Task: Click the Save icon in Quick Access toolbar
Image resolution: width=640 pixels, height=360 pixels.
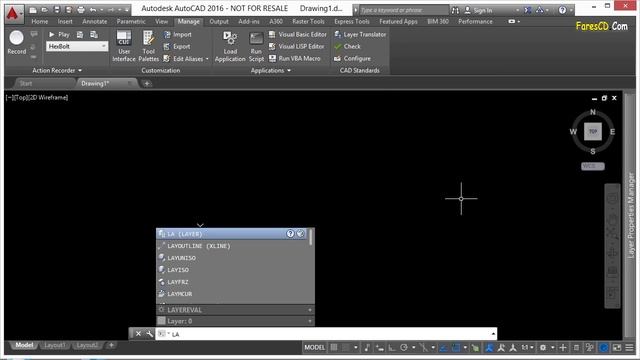Action: pyautogui.click(x=57, y=10)
